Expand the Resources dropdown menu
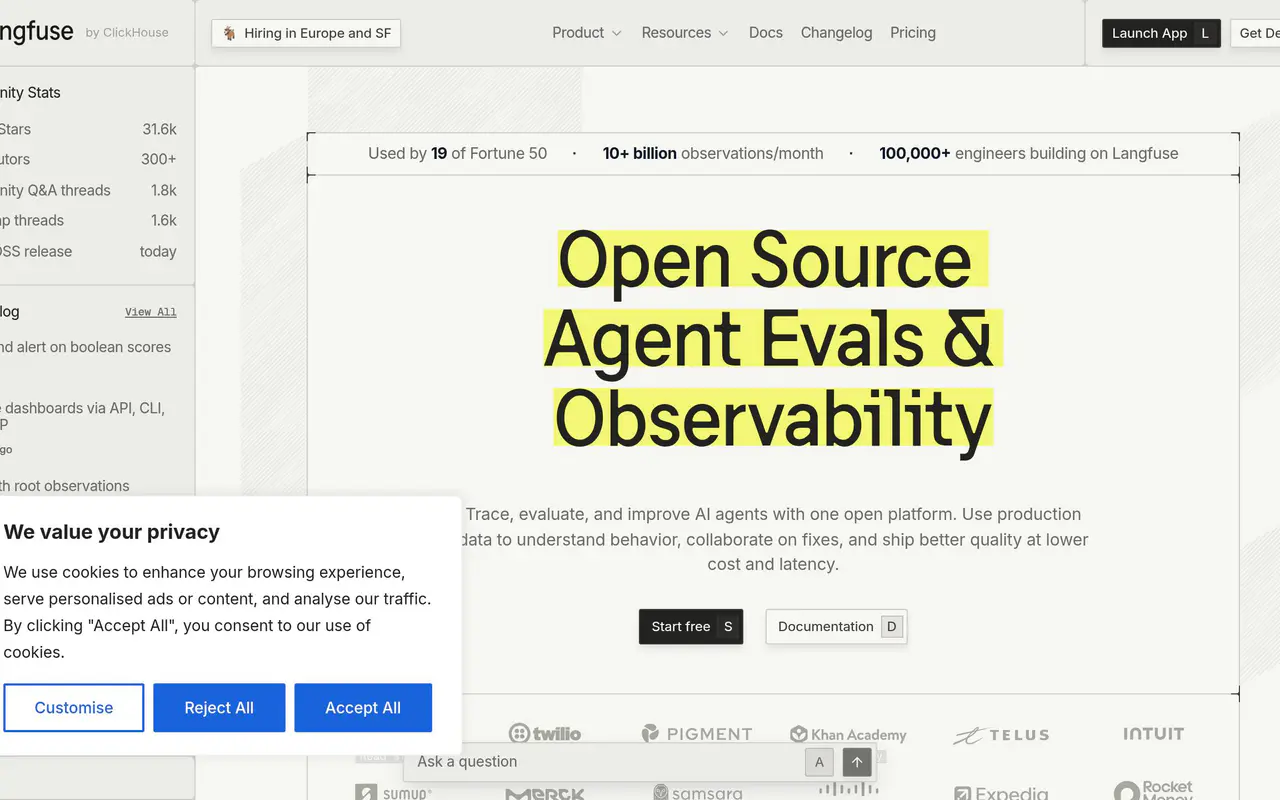Screen dimensions: 1280x800 tap(685, 33)
